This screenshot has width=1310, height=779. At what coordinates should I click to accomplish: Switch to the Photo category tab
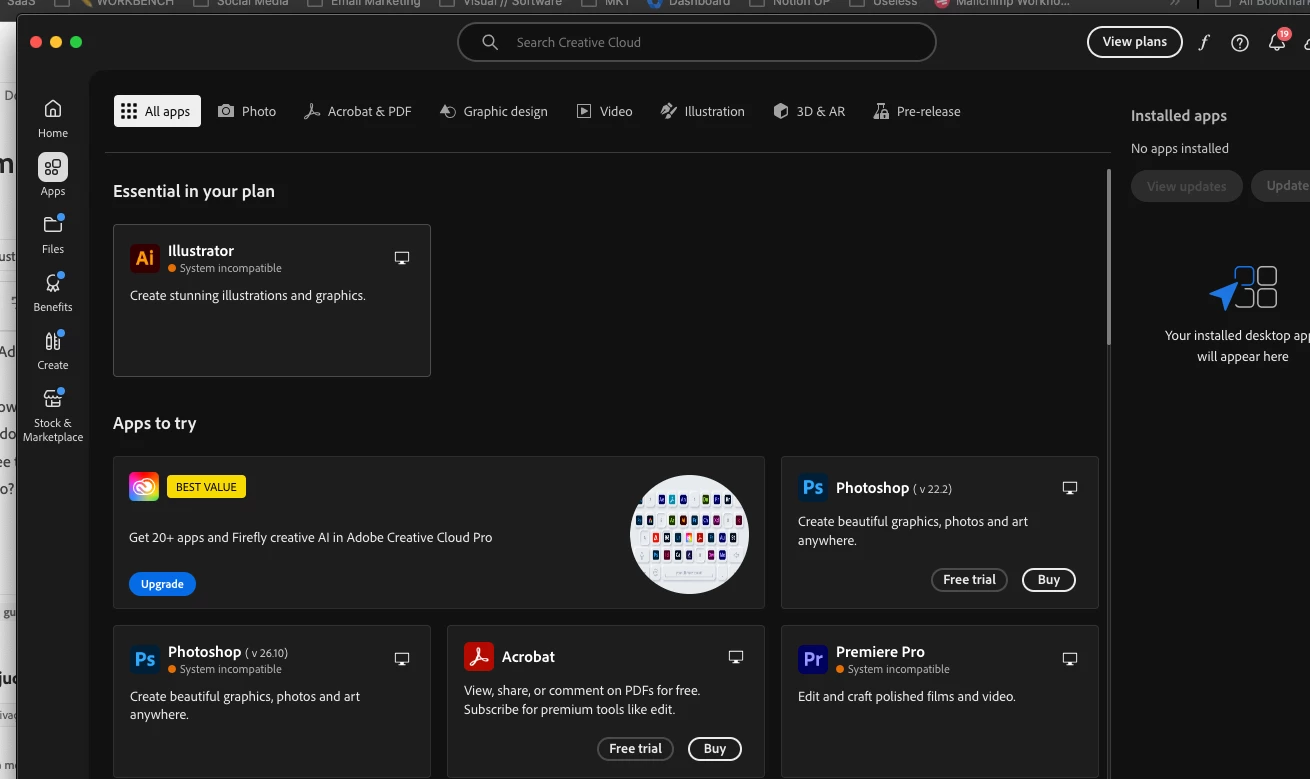tap(247, 111)
